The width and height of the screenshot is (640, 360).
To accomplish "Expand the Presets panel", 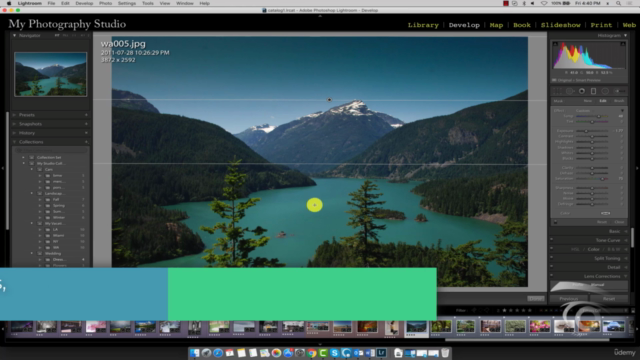I will [14, 115].
